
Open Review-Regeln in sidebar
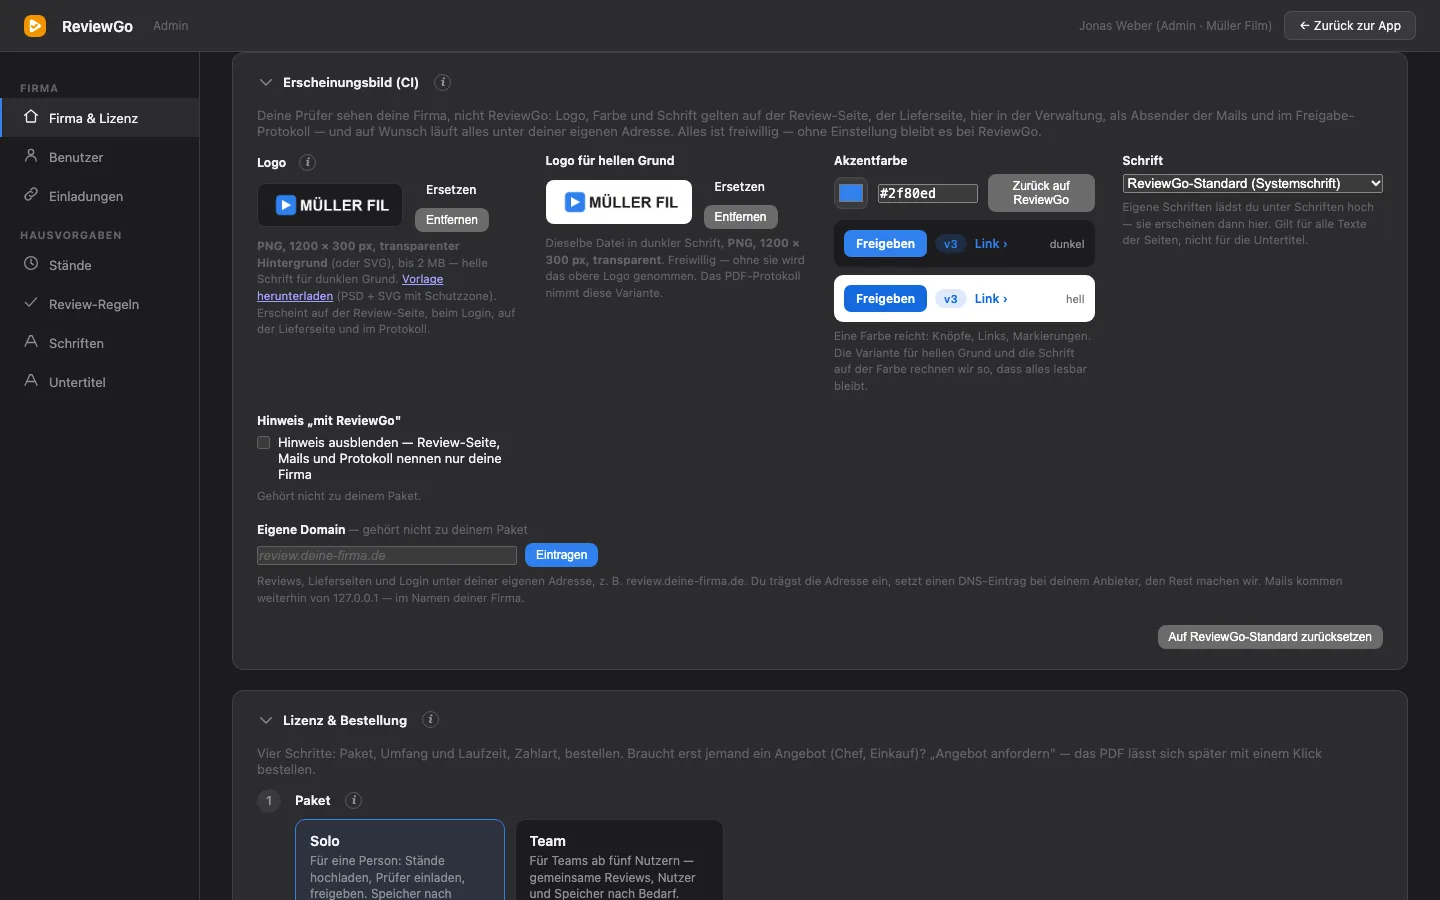point(100,304)
